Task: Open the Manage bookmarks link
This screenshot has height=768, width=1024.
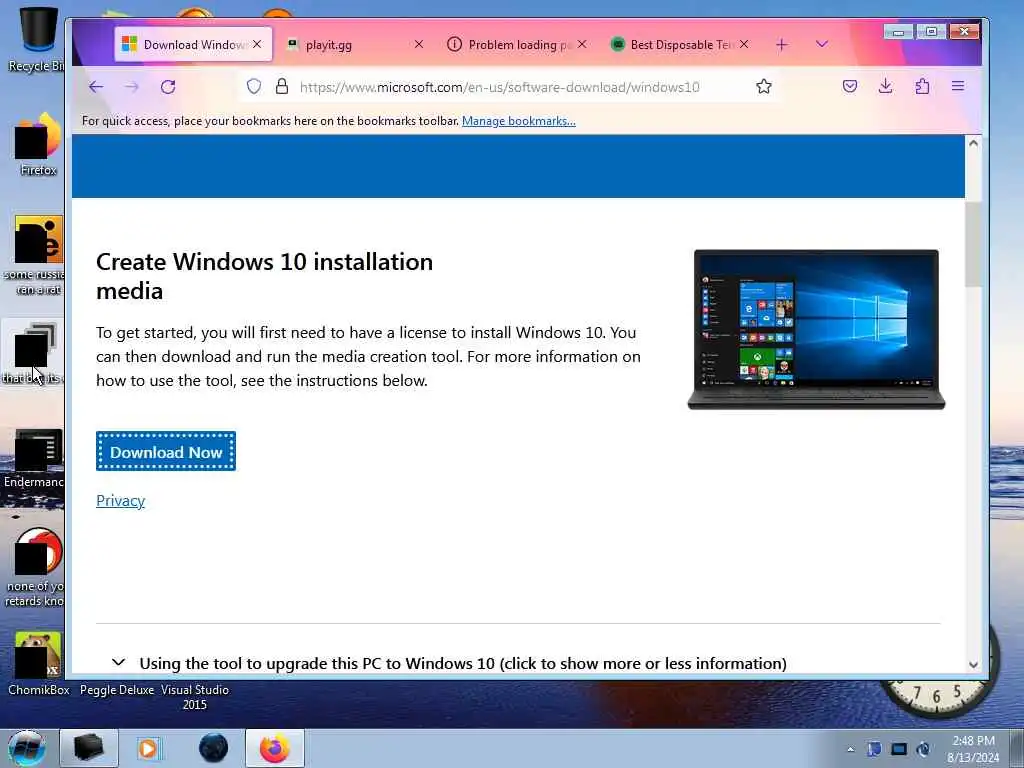Action: coord(519,121)
